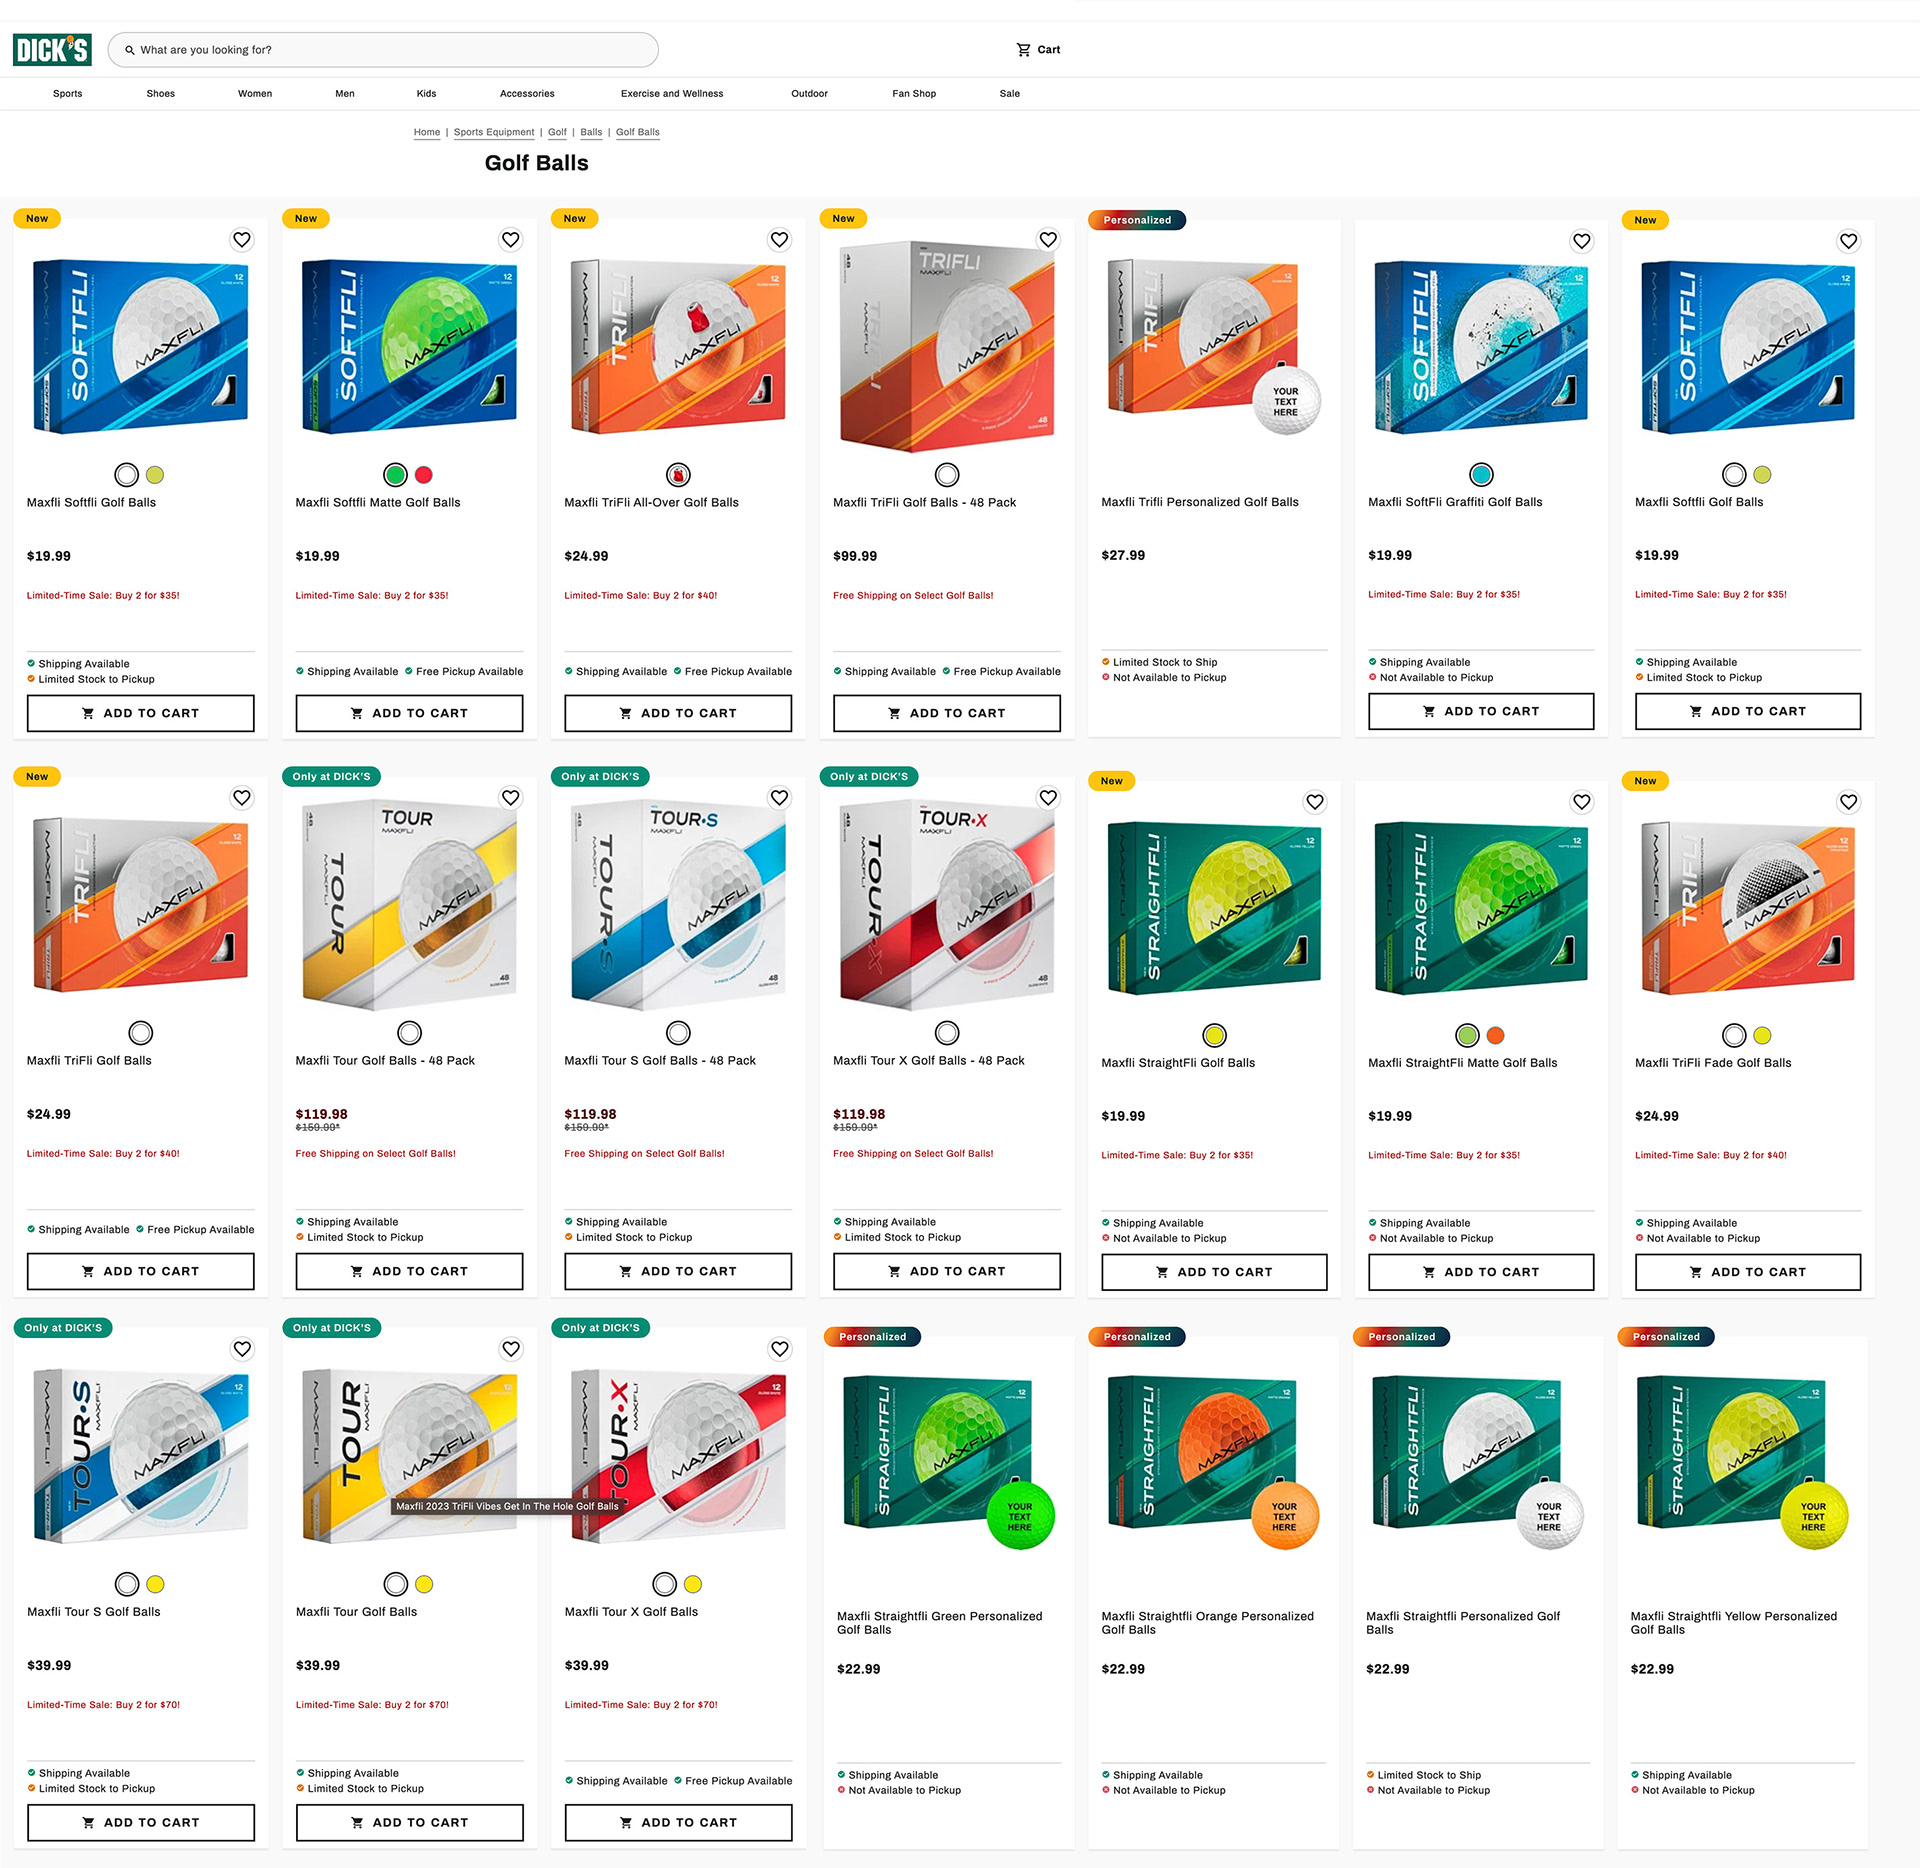1920x1868 pixels.
Task: Favorite Maxfli Tour Golf Balls 48 Pack
Action: (x=511, y=798)
